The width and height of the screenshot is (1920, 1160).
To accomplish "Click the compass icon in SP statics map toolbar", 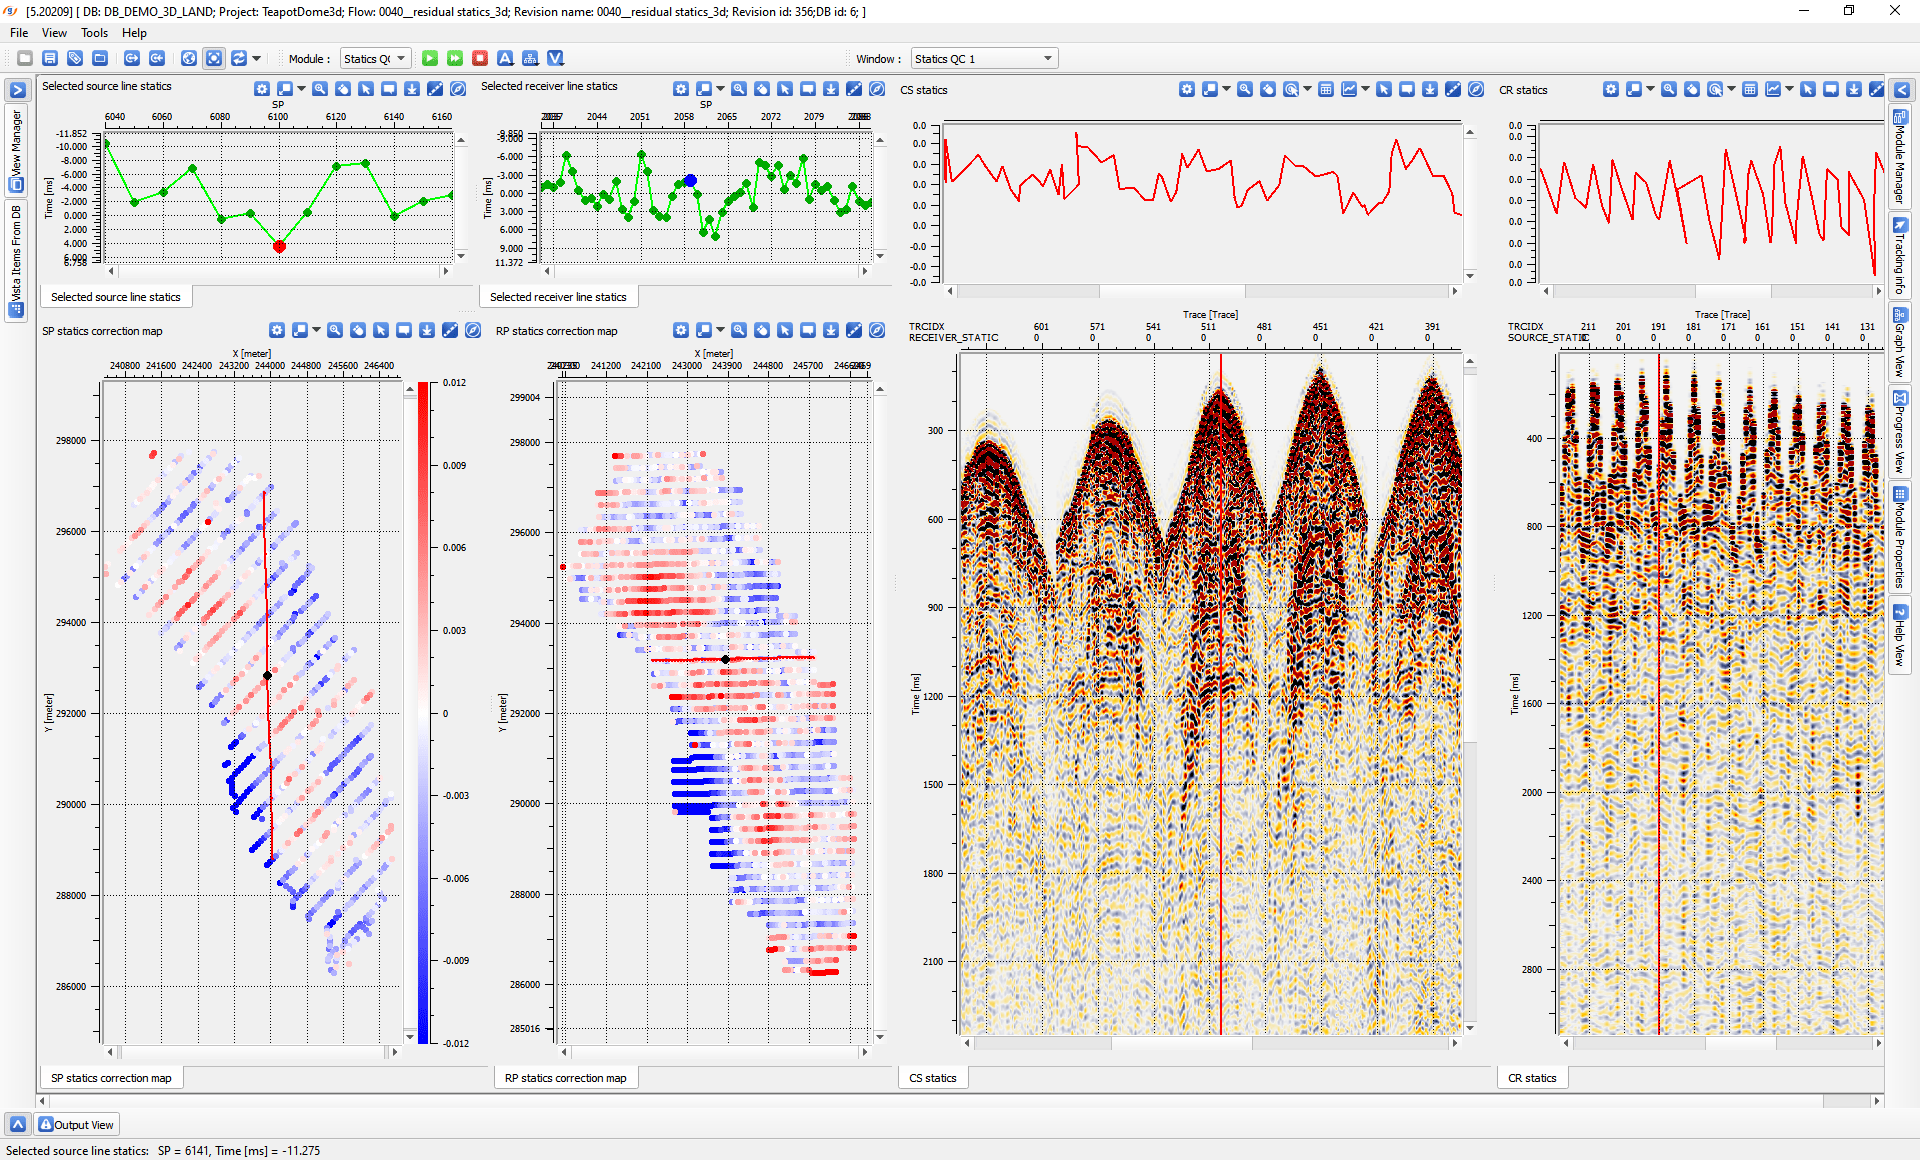I will click(473, 331).
